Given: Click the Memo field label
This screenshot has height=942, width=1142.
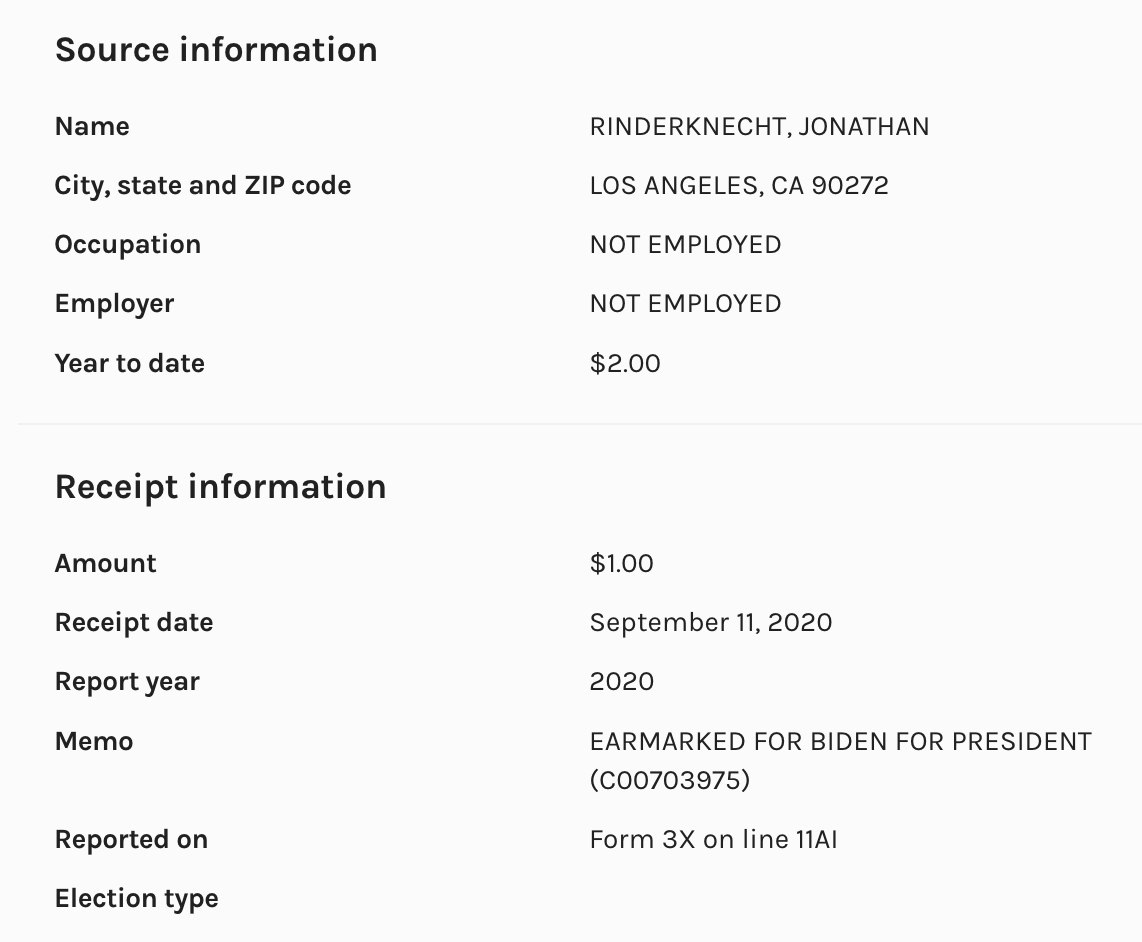Looking at the screenshot, I should pos(94,741).
